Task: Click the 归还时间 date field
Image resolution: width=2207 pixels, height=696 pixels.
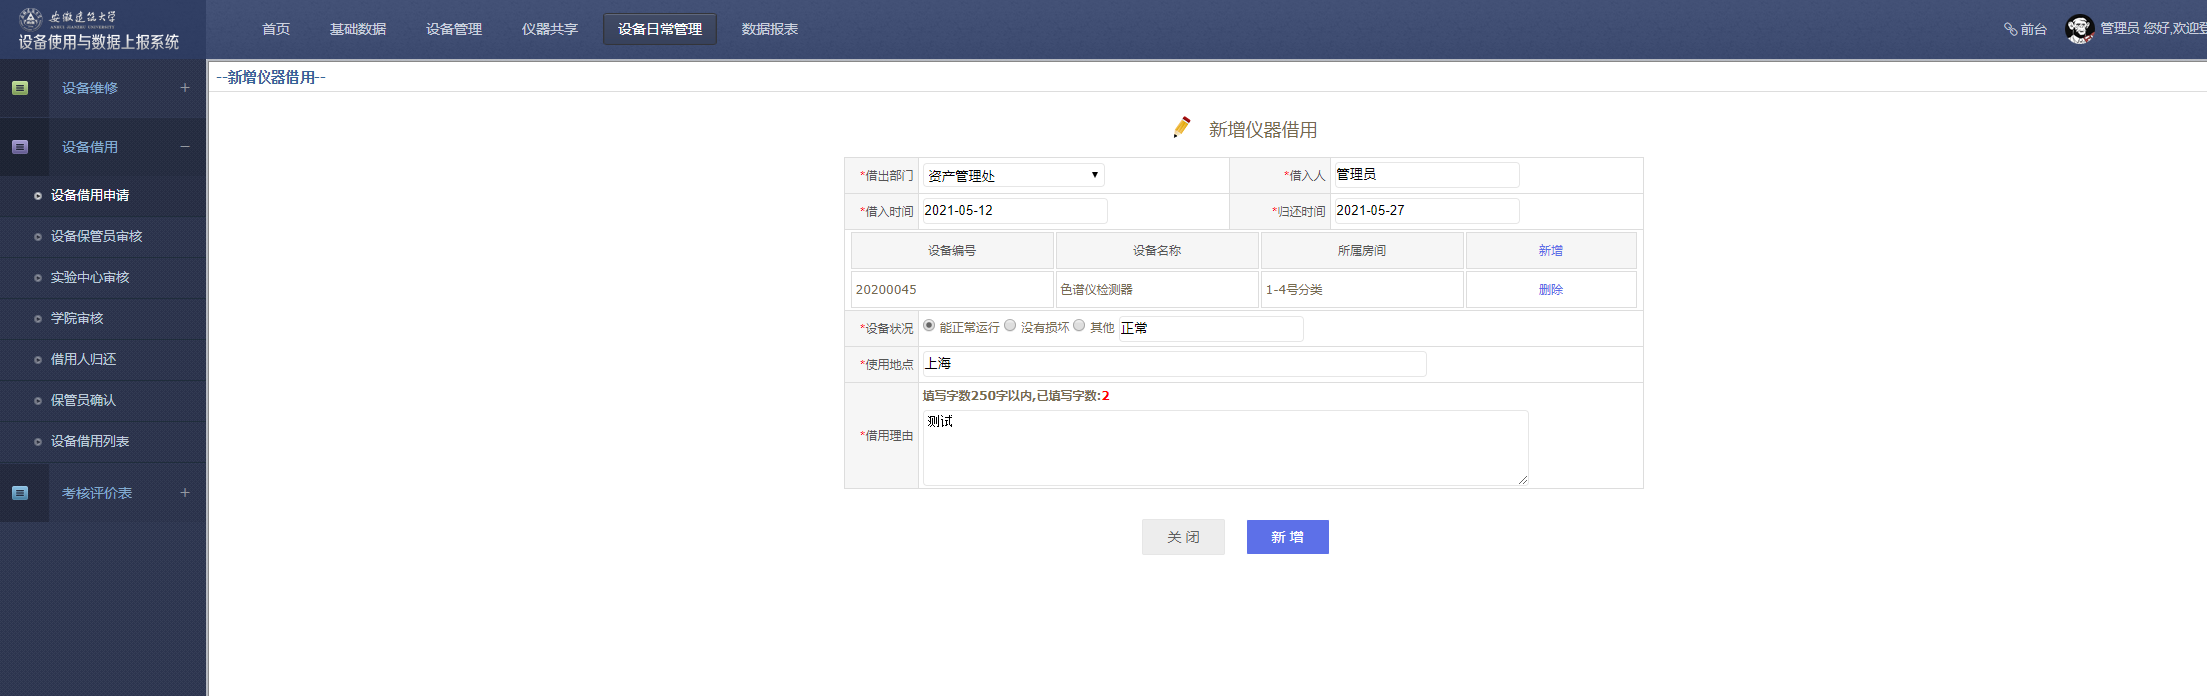Action: pyautogui.click(x=1425, y=211)
